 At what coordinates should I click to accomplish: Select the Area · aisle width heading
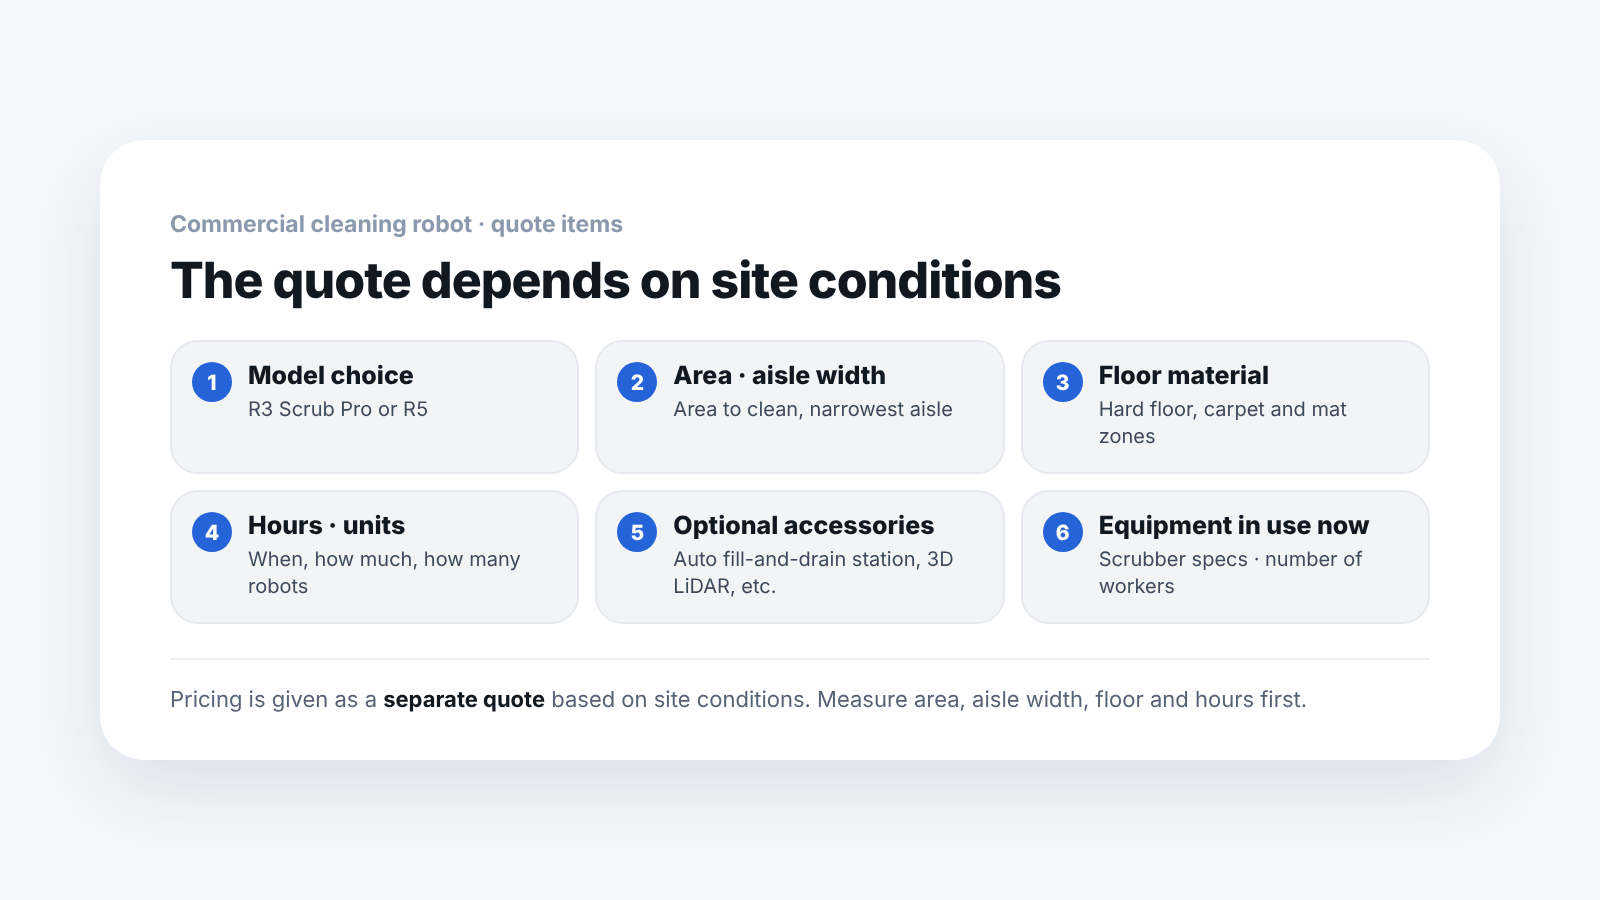pos(780,376)
